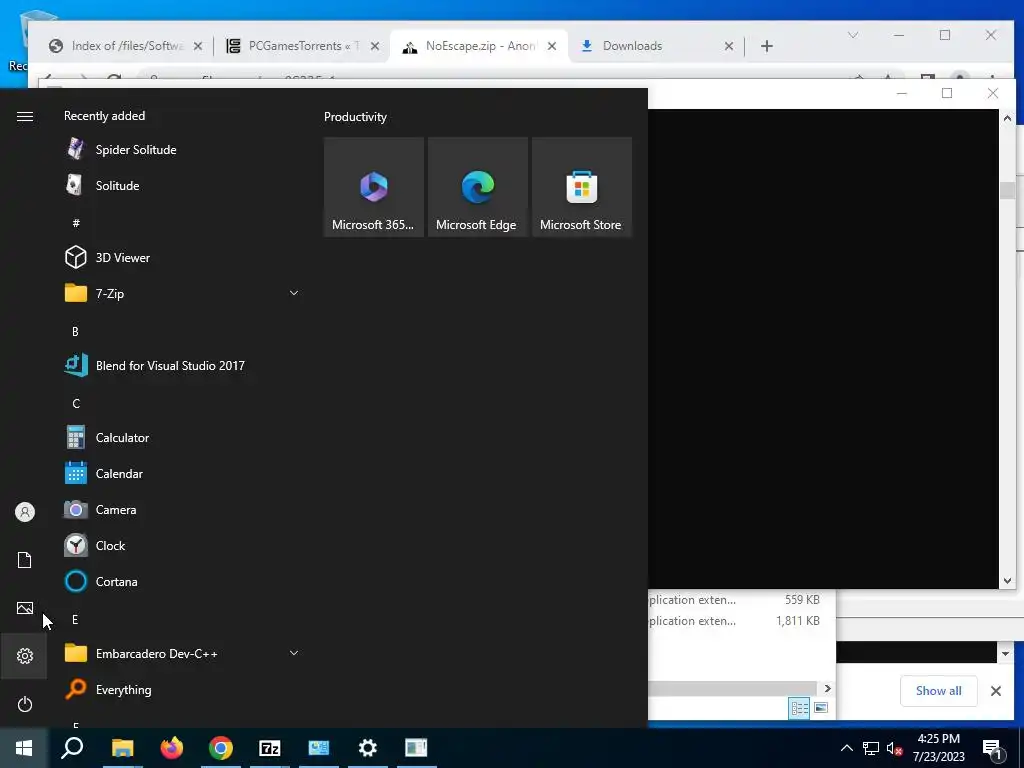Viewport: 1024px width, 768px height.
Task: Launch the Solitude card game
Action: click(x=182, y=185)
